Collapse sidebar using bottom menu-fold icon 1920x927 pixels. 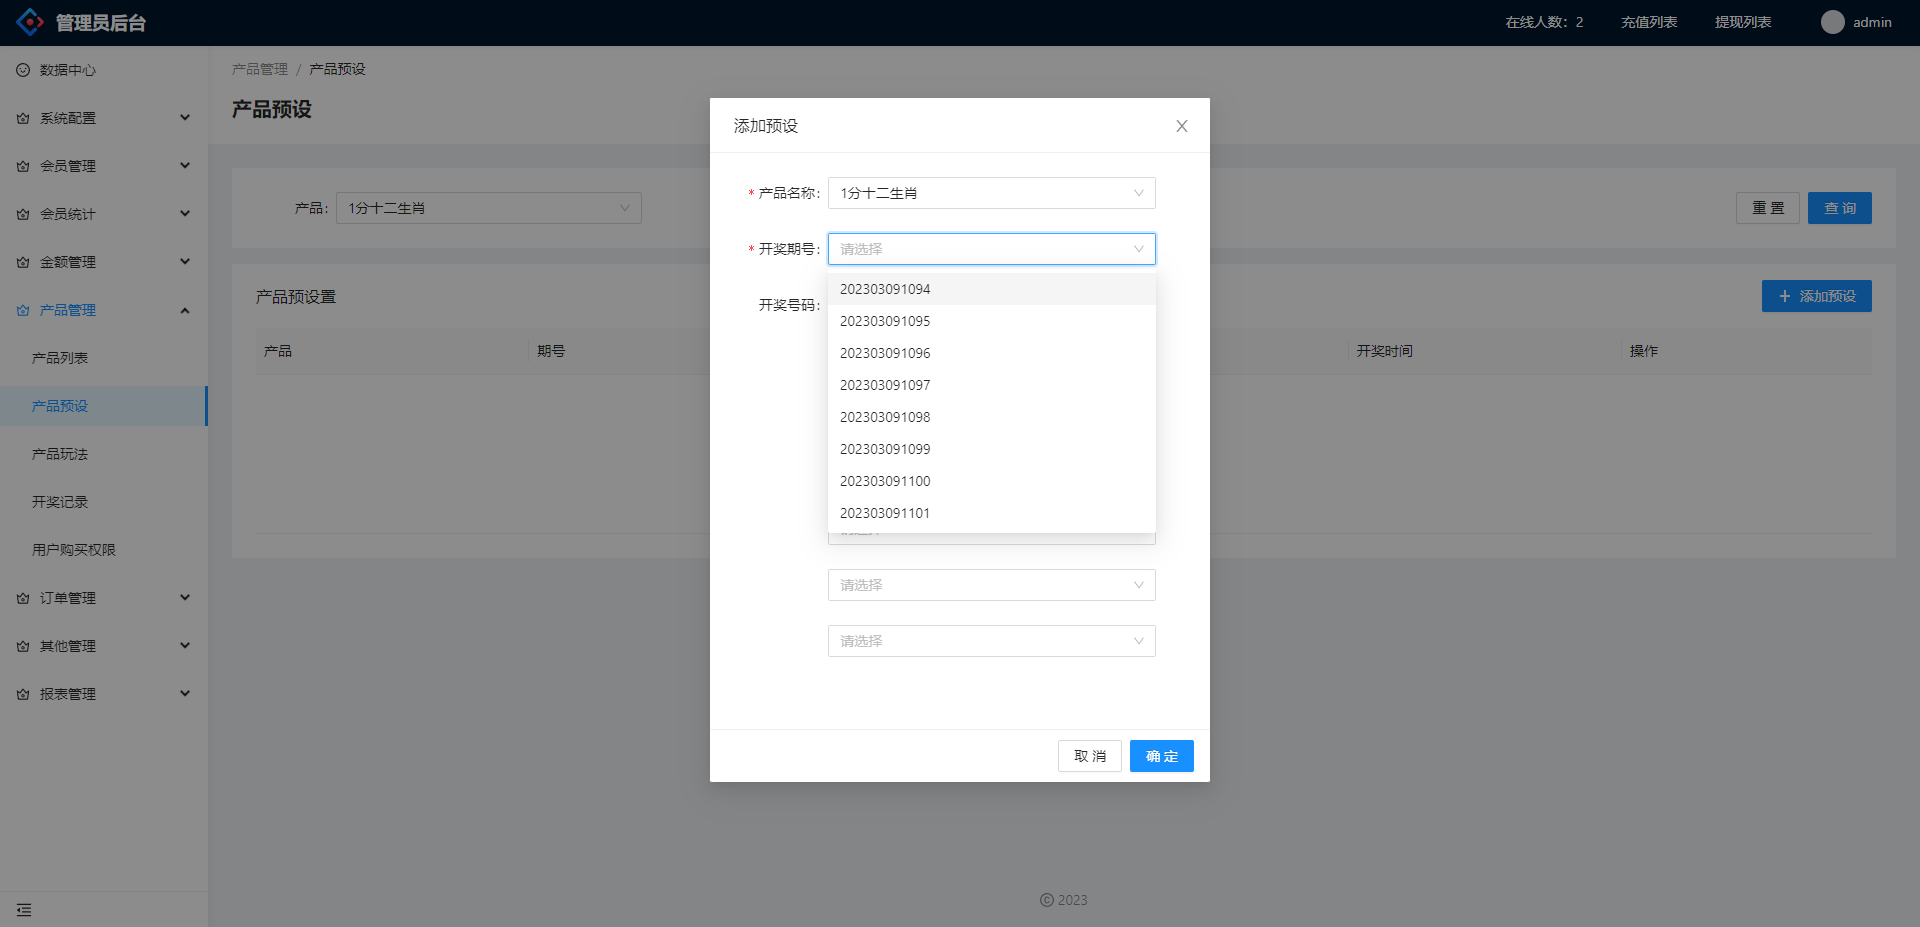click(x=24, y=910)
